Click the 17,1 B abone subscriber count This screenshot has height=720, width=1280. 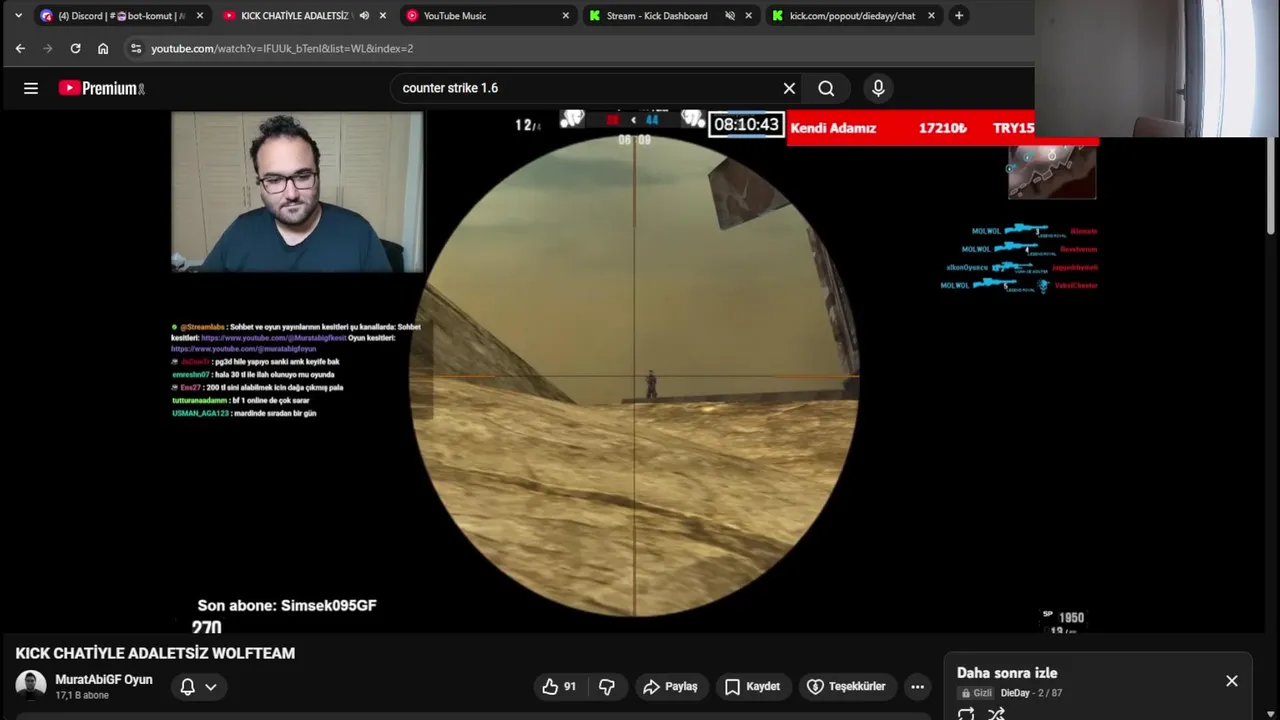(x=82, y=695)
